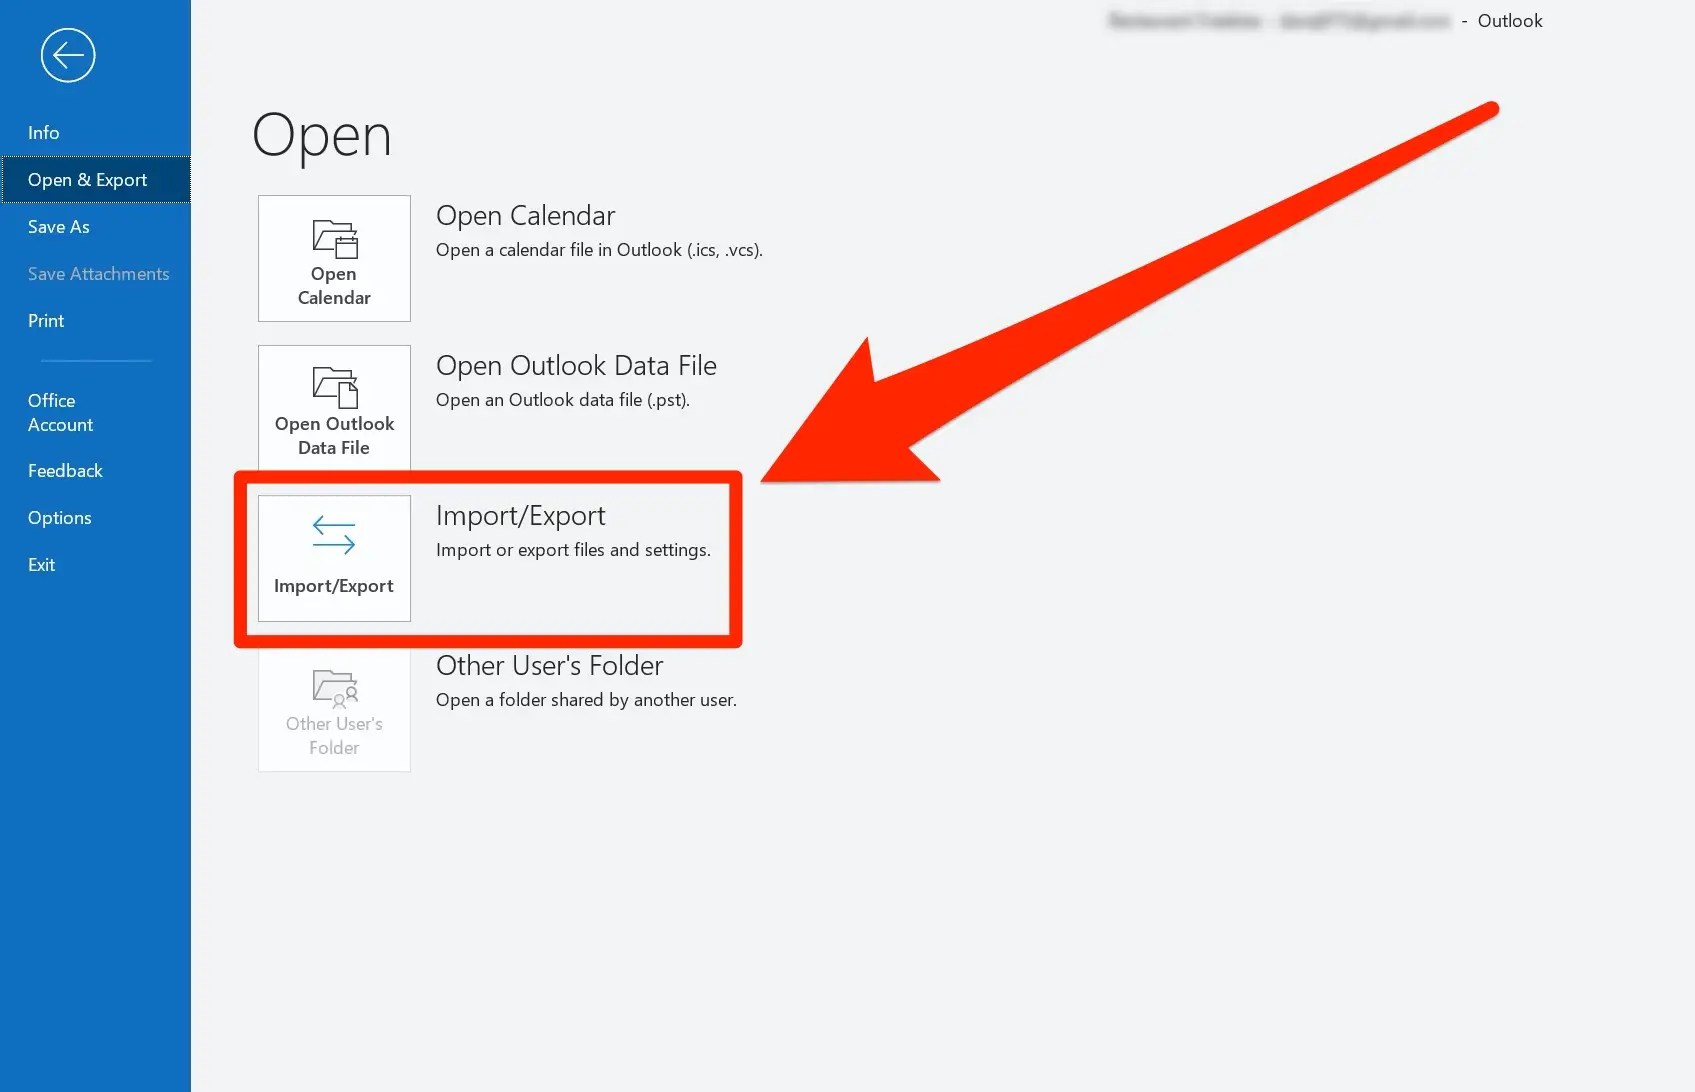Click the Open page title
Screen dimensions: 1695x1092
pyautogui.click(x=321, y=137)
